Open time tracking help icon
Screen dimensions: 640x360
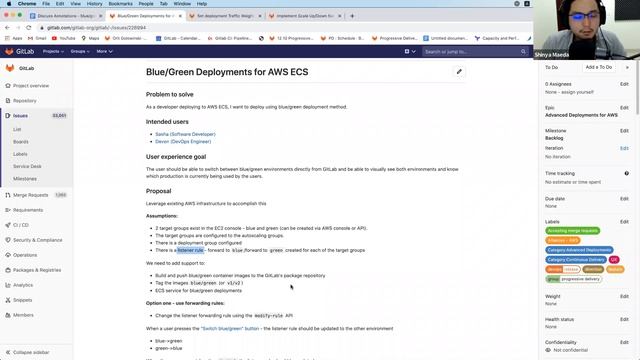[627, 173]
